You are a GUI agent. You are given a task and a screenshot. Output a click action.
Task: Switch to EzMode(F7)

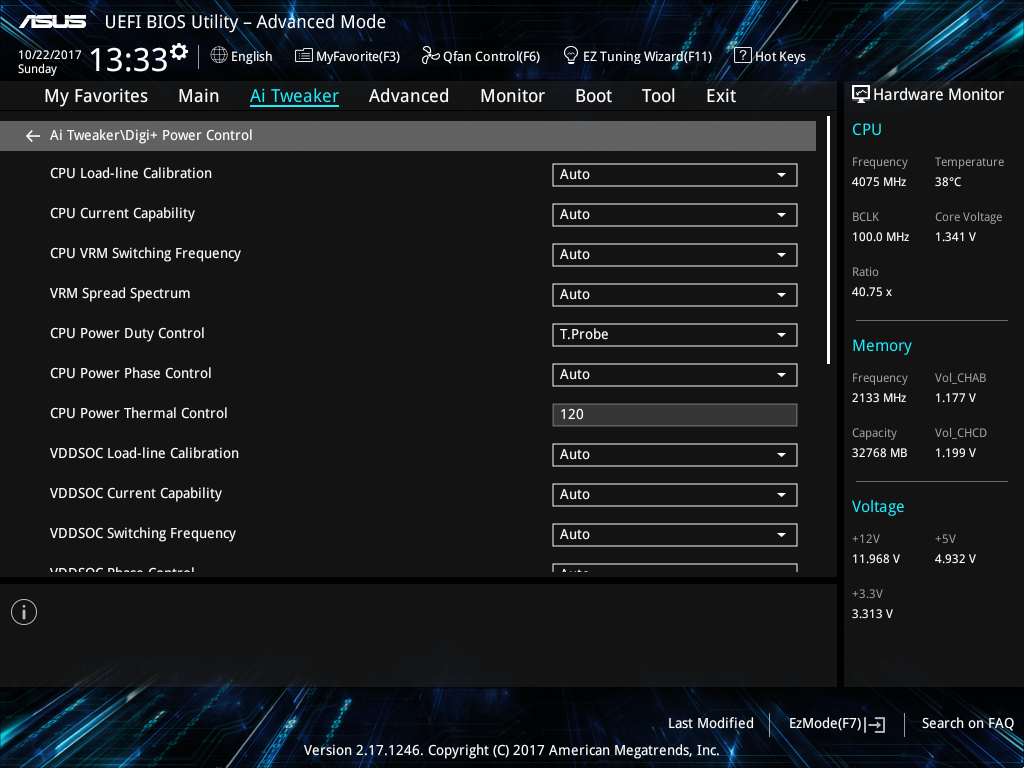pyautogui.click(x=837, y=724)
